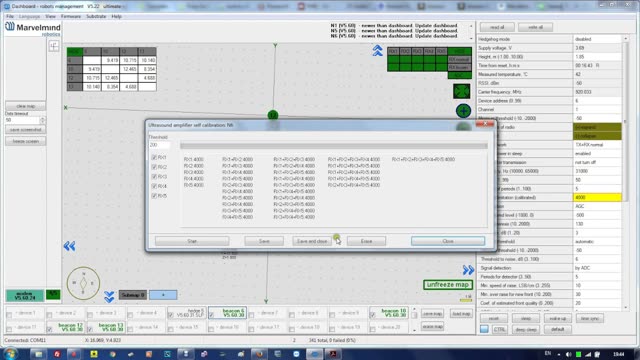Check the device 1 checkbox

point(9,315)
